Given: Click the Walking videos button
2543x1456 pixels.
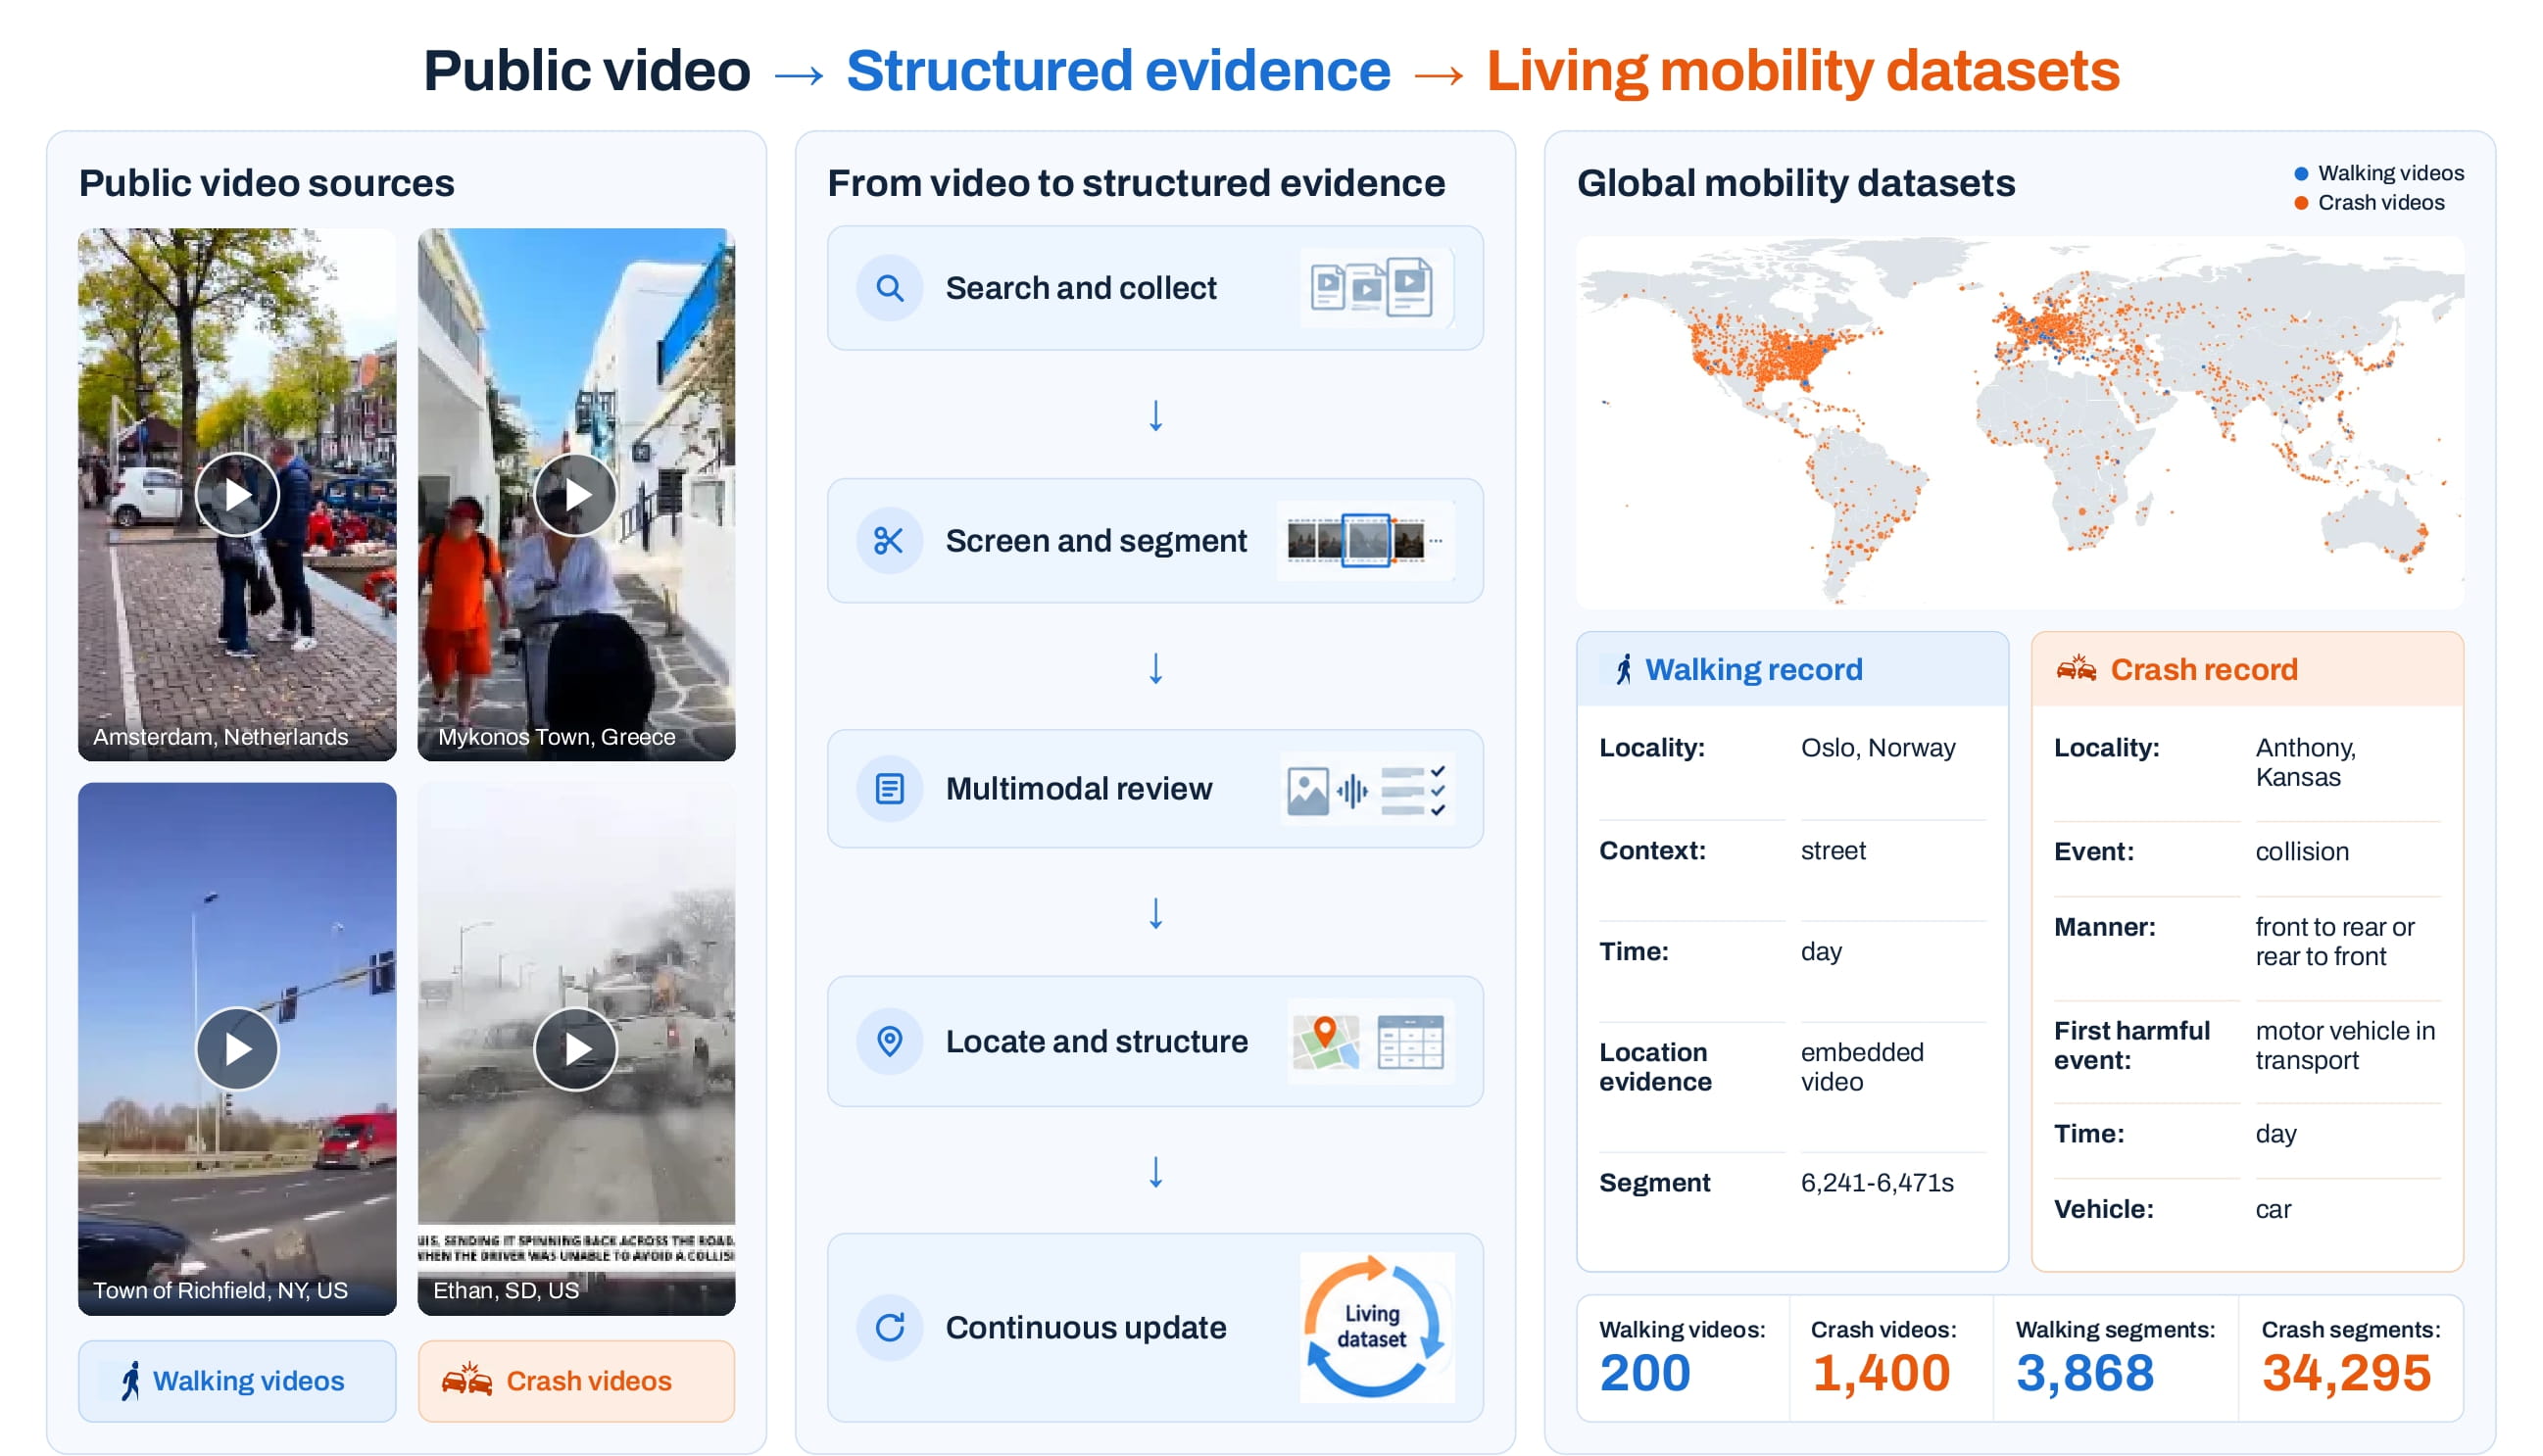Looking at the screenshot, I should [237, 1381].
